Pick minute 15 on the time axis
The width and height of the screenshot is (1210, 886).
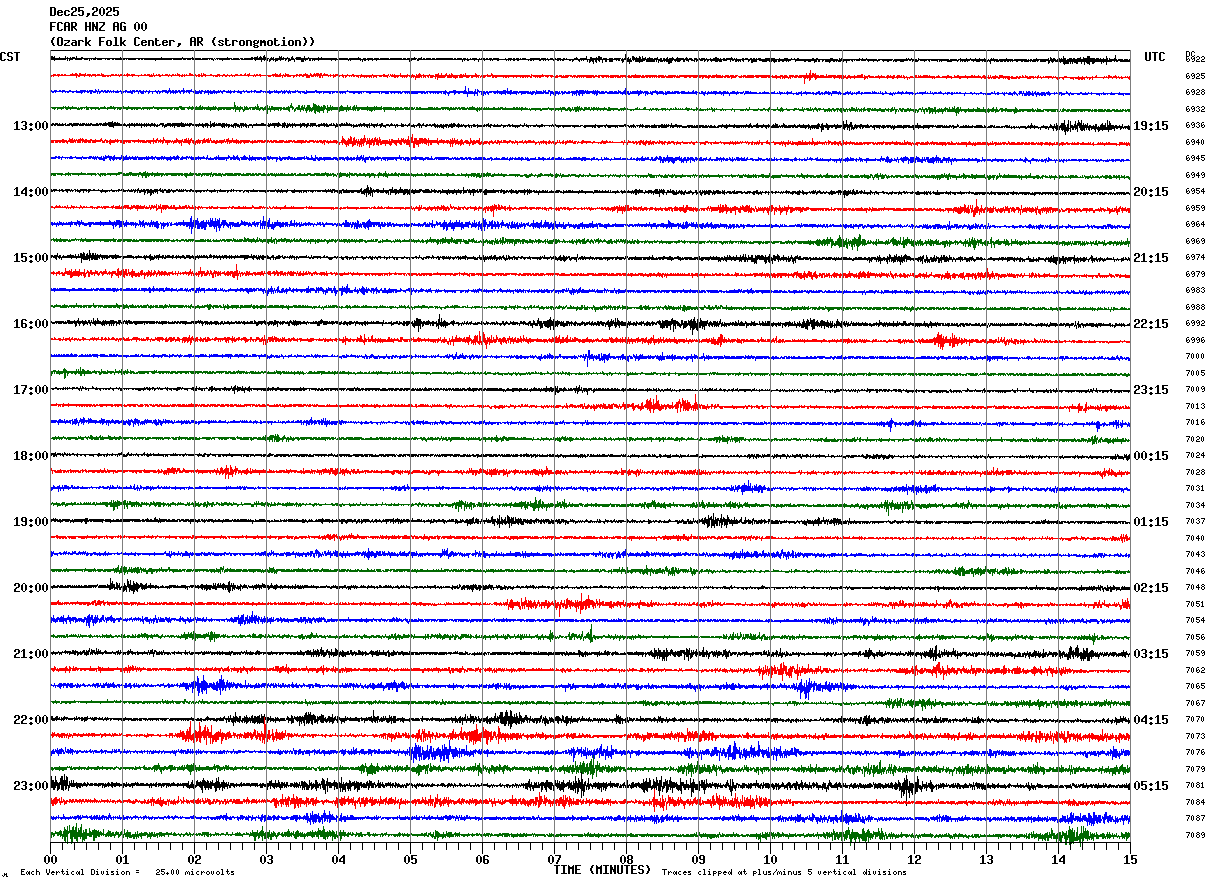coord(1130,859)
